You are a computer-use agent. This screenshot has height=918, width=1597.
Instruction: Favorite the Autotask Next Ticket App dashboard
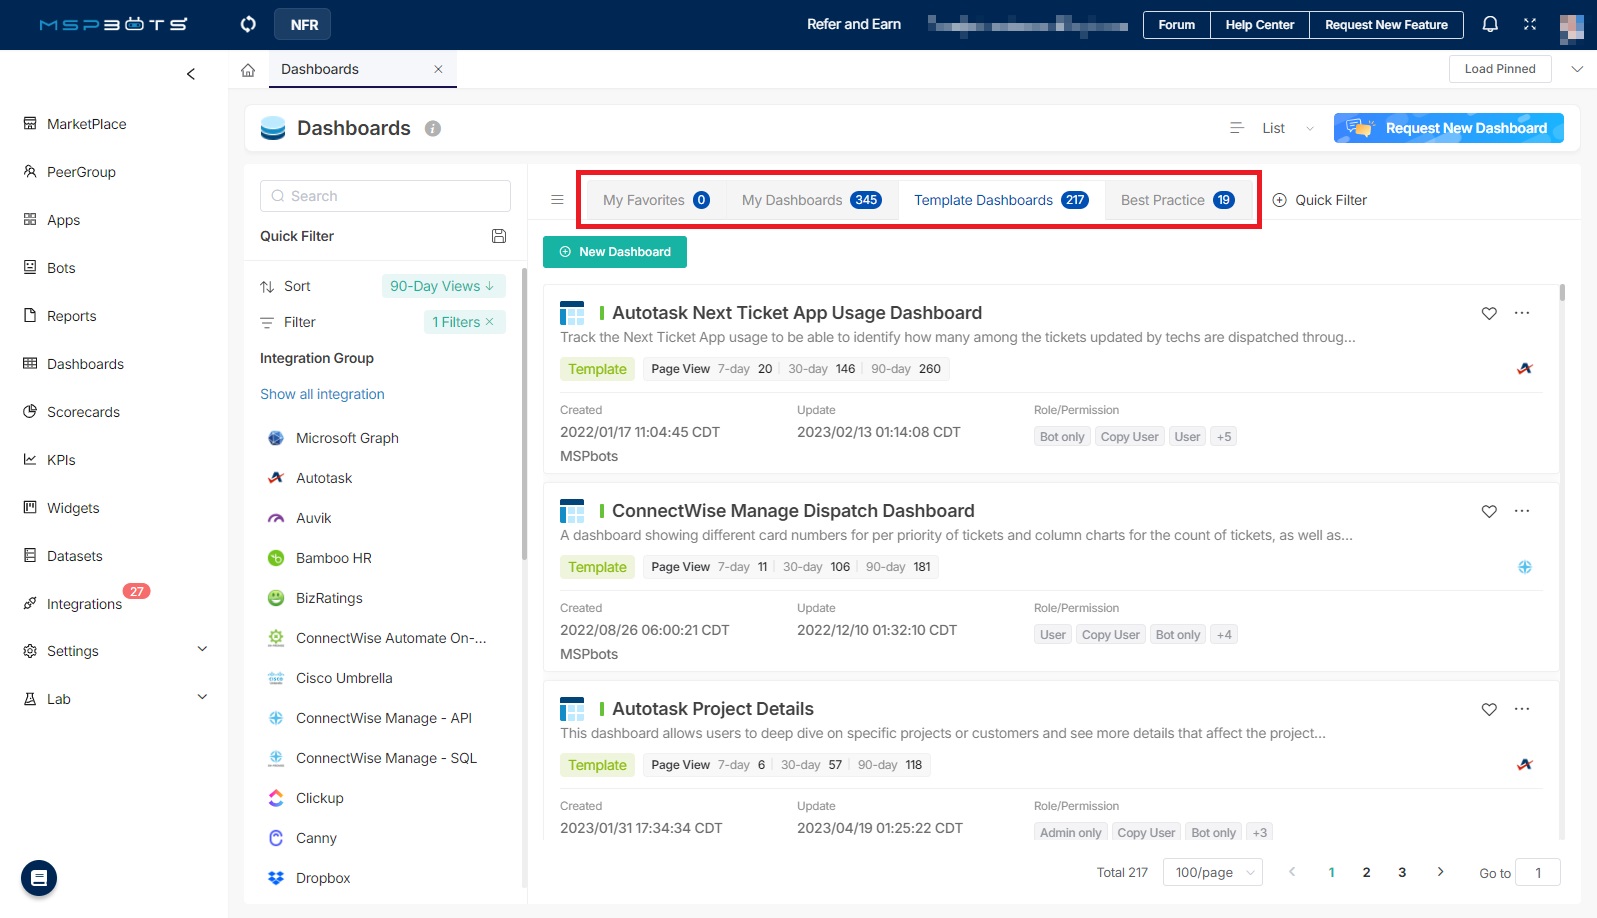(1489, 313)
